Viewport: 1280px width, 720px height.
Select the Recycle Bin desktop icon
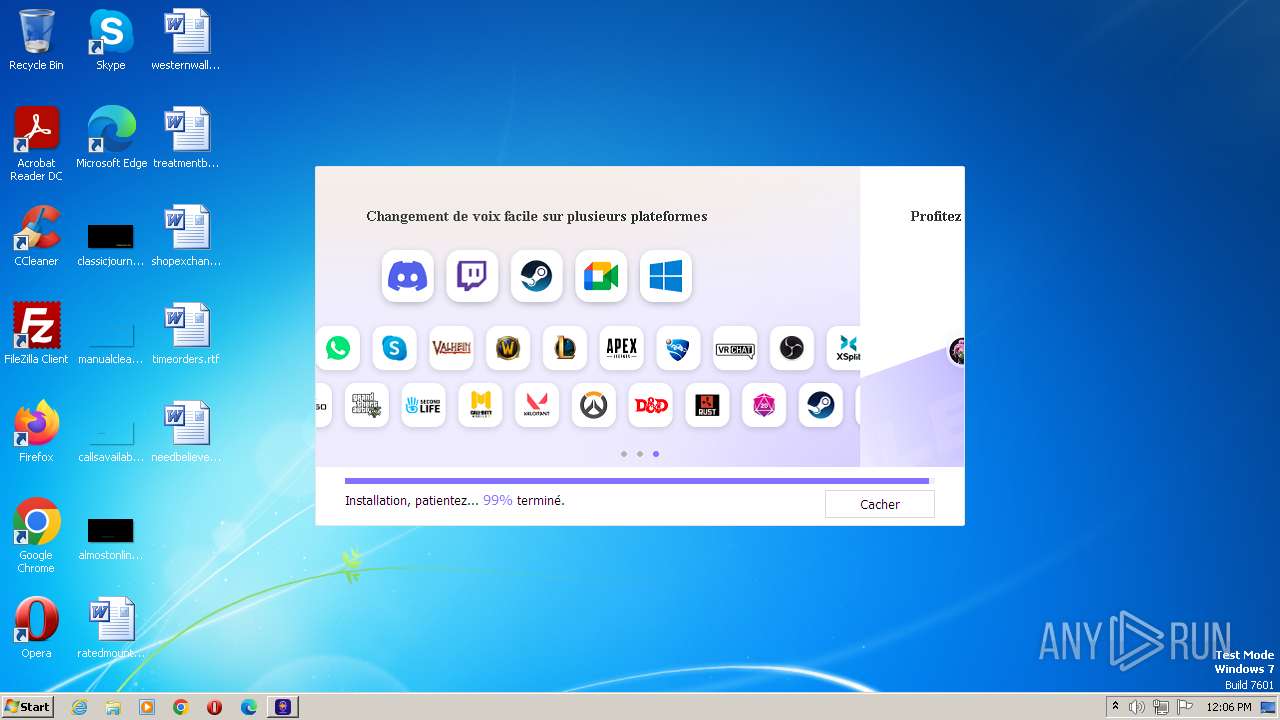pos(36,40)
